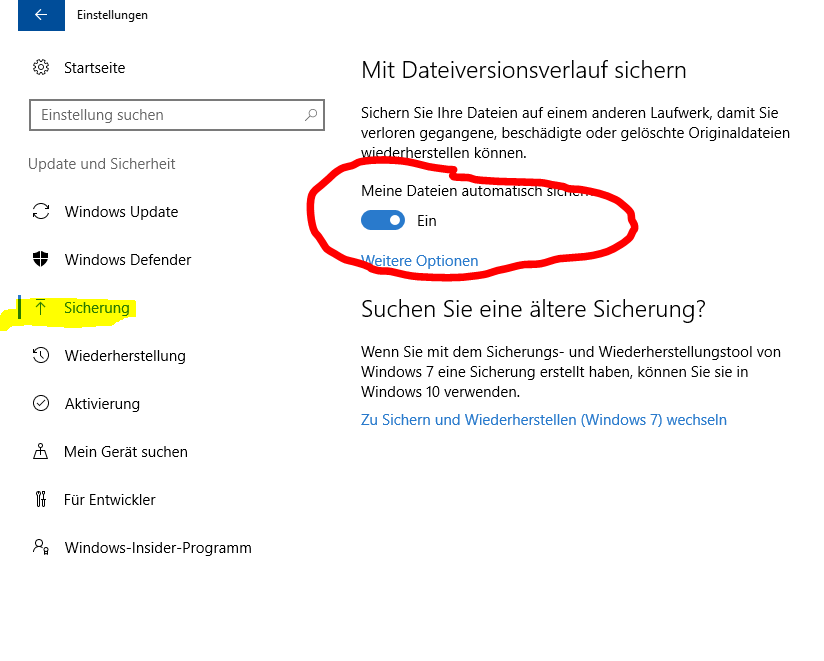Image resolution: width=824 pixels, height=661 pixels.
Task: Open the Windows Update section
Action: point(121,212)
